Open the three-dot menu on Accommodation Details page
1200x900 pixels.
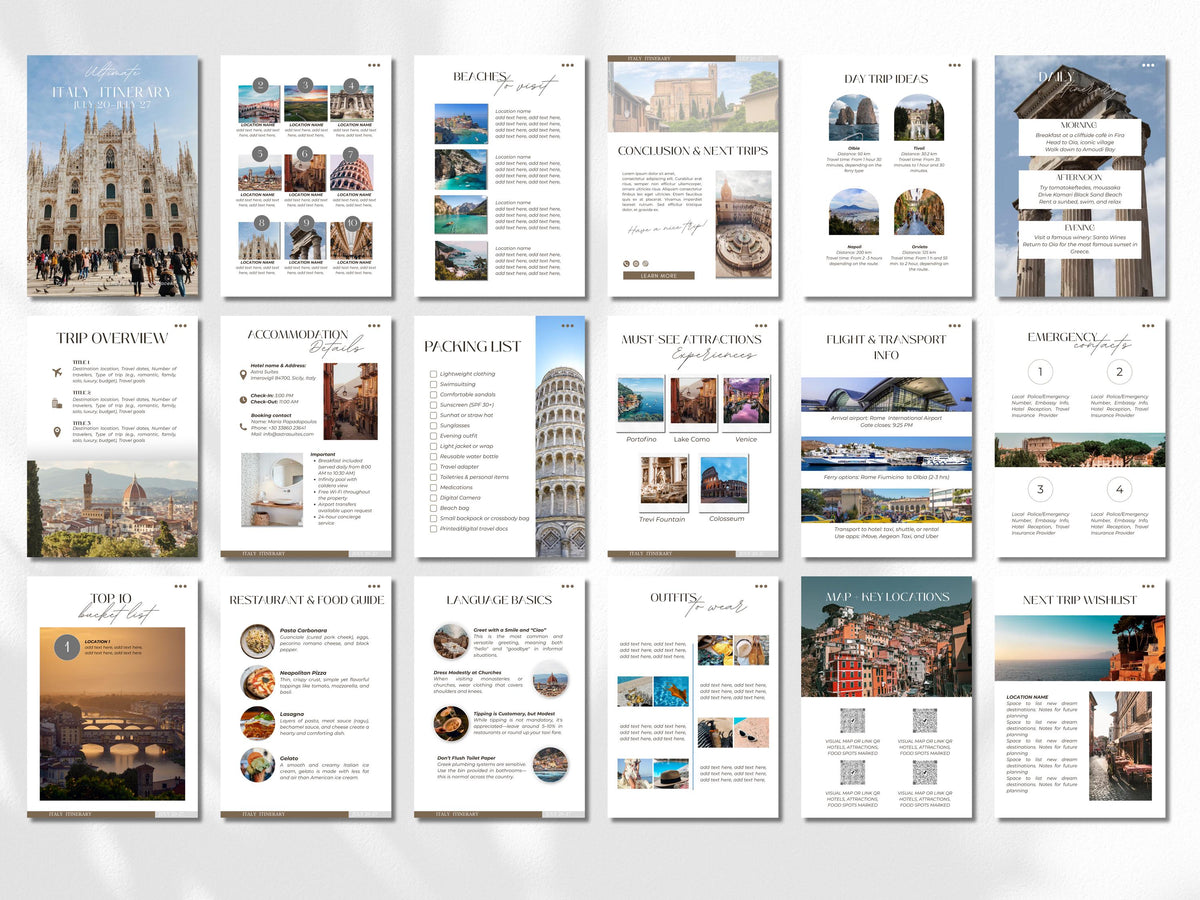click(373, 325)
